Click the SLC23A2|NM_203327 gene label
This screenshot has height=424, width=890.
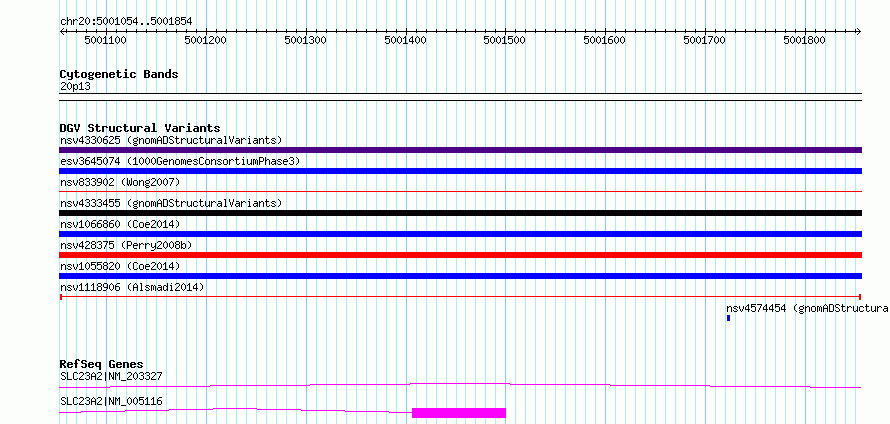point(111,376)
